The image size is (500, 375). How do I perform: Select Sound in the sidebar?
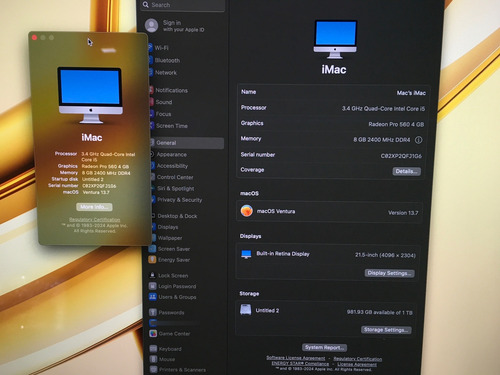point(164,102)
